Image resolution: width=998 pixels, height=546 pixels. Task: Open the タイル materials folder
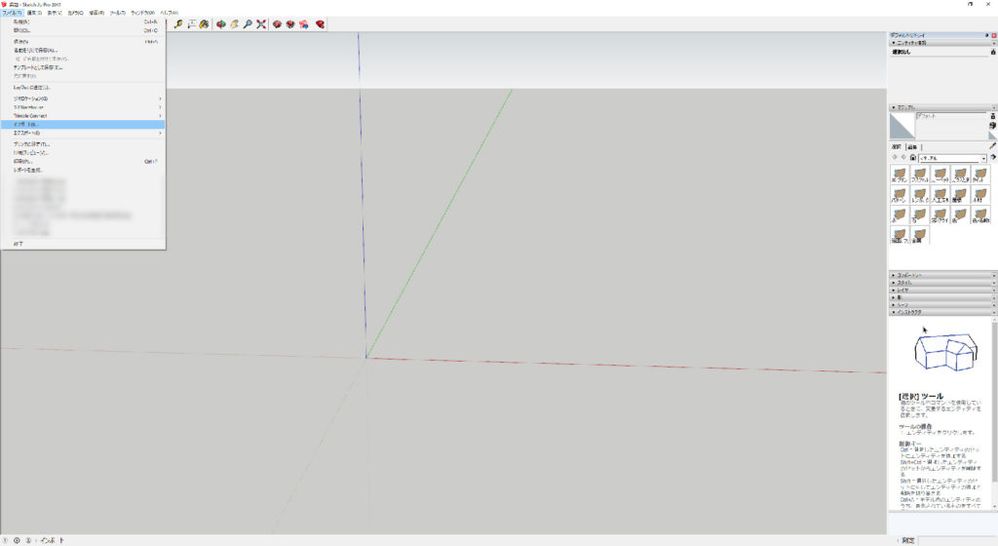pyautogui.click(x=980, y=174)
